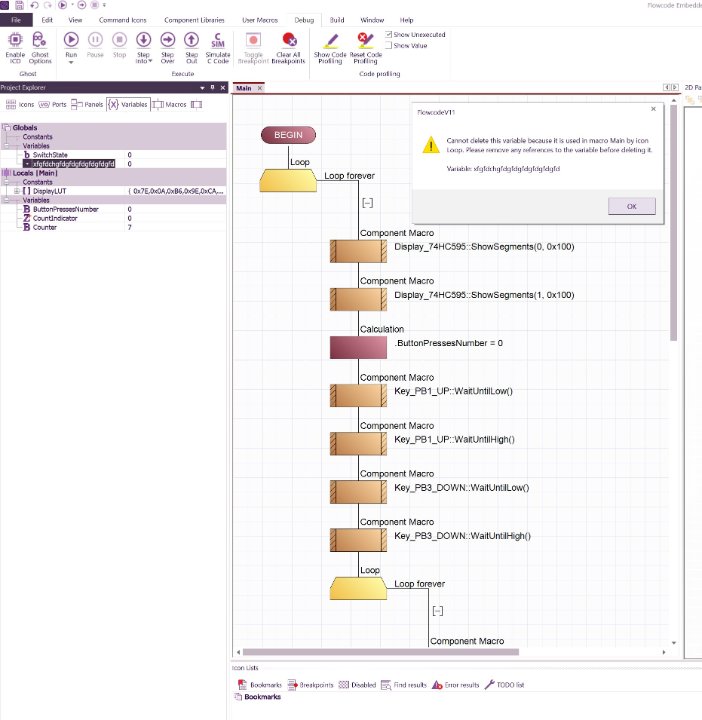Viewport: 702px width, 720px height.
Task: Click the redo icon in title bar
Action: [47, 5]
